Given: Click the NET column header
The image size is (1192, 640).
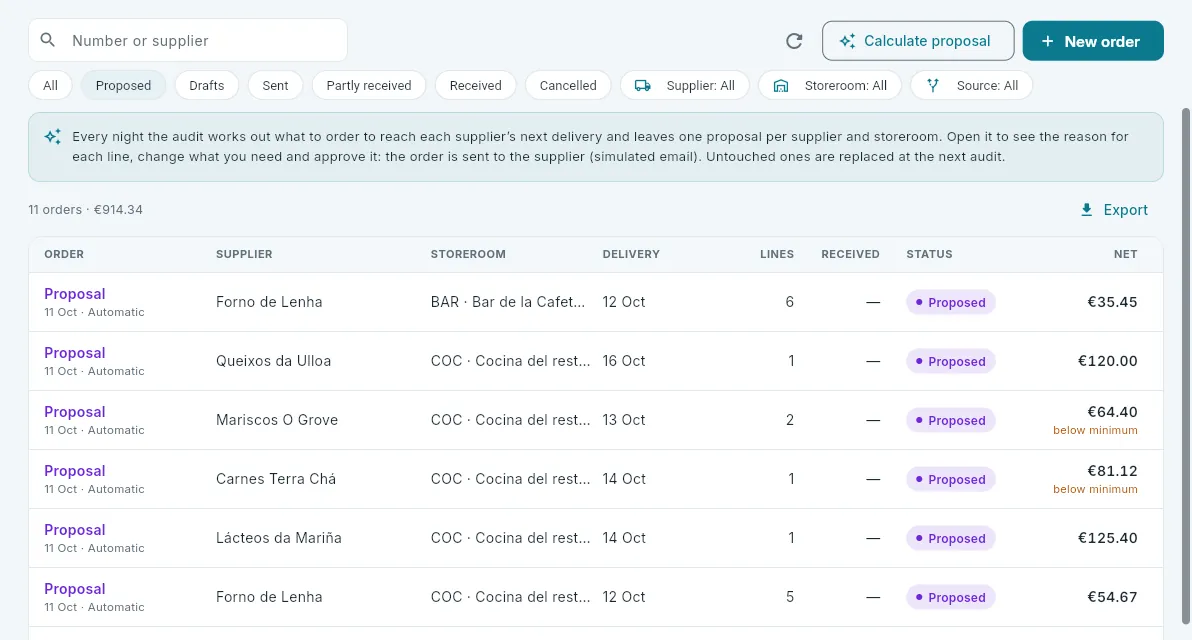Looking at the screenshot, I should click(x=1125, y=255).
